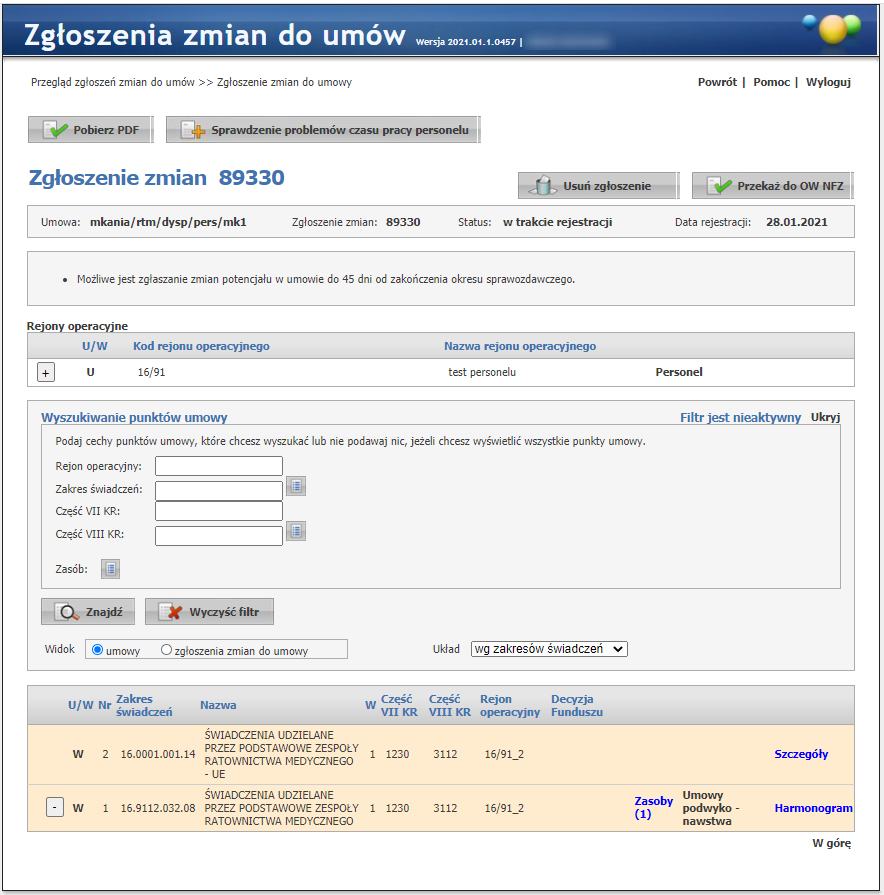Viewport: 884px width, 895px height.
Task: Select the 'umowy' view radio button
Action: pos(98,650)
